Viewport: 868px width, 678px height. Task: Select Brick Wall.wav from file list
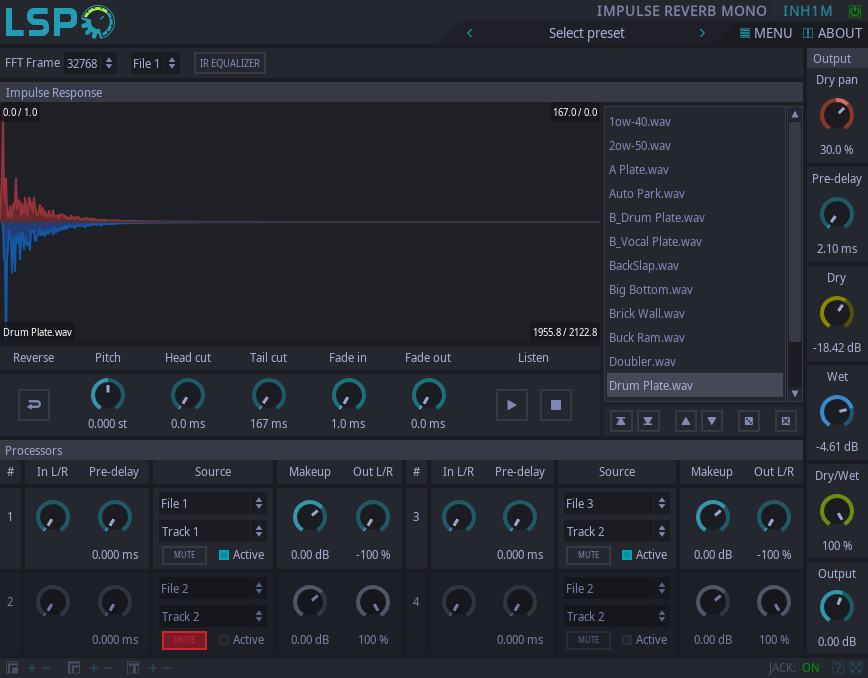tap(647, 313)
